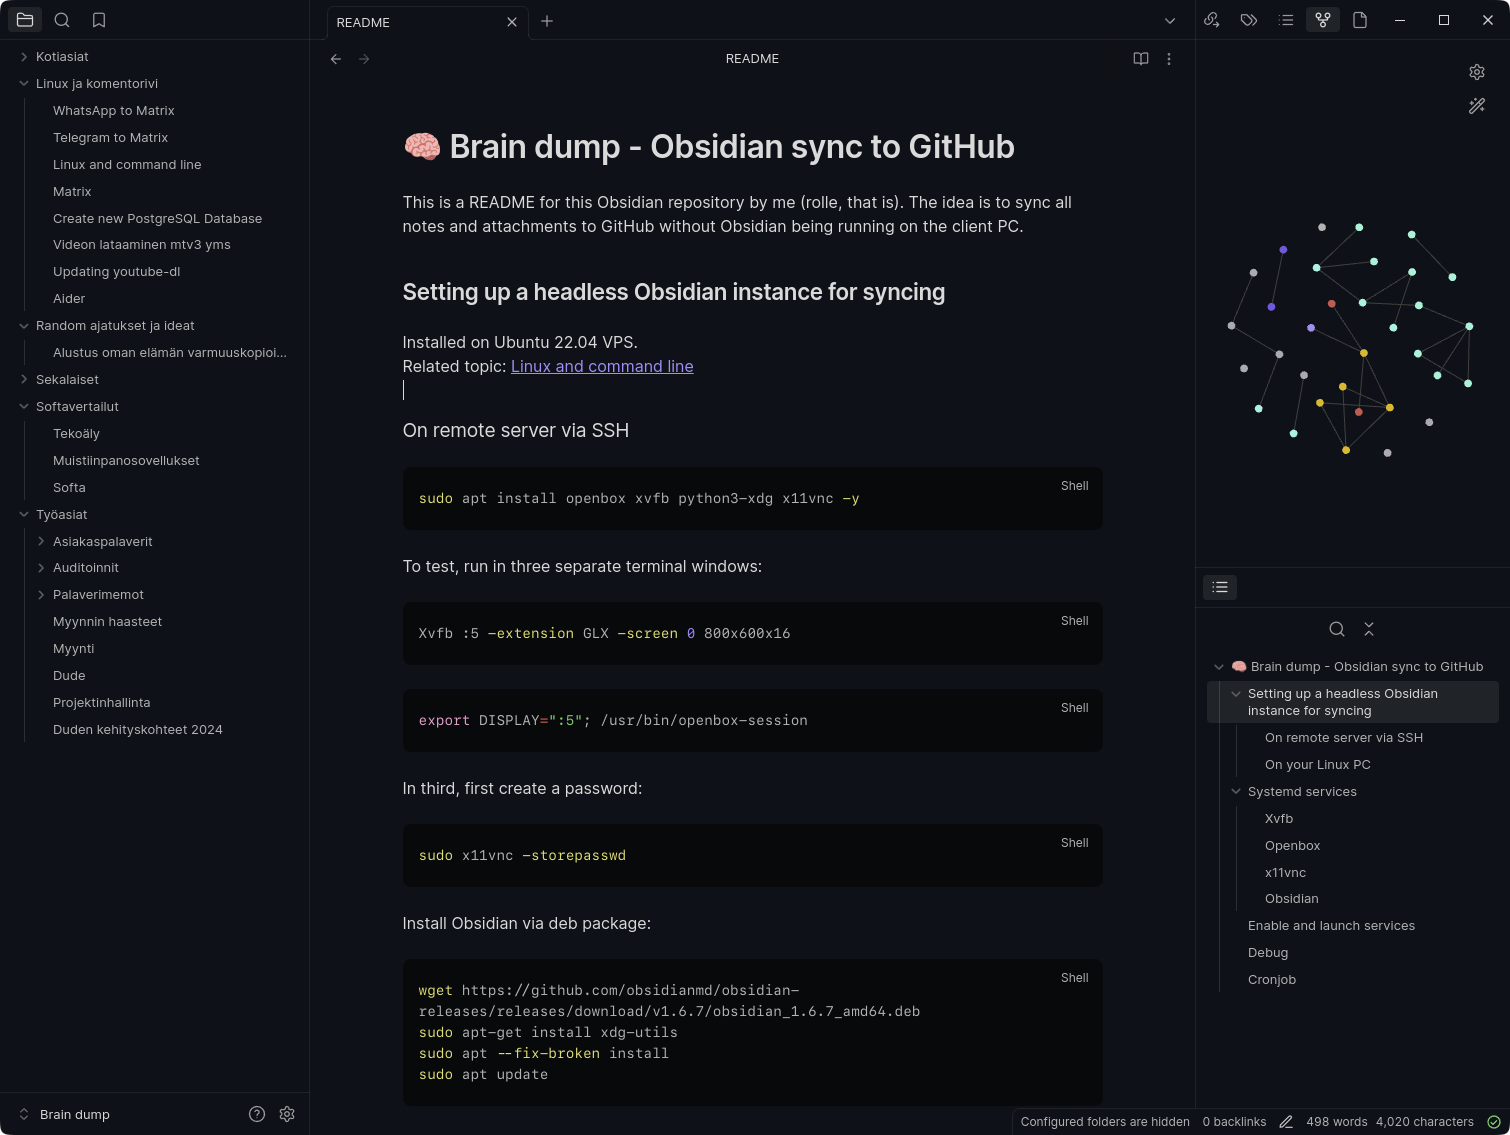Jump to Debug heading in outline
Screen dimensions: 1510x1135
[1268, 953]
